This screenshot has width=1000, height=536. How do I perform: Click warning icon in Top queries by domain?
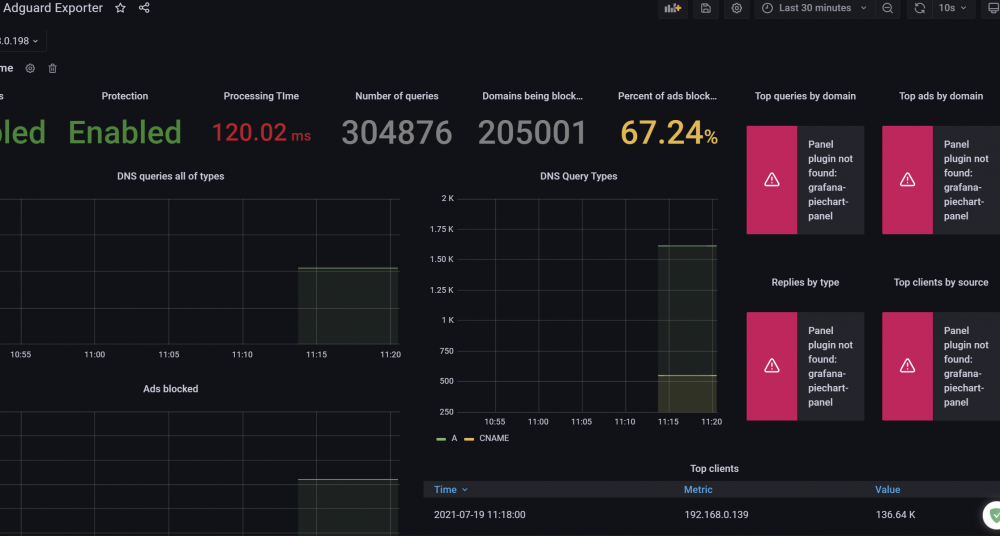772,180
